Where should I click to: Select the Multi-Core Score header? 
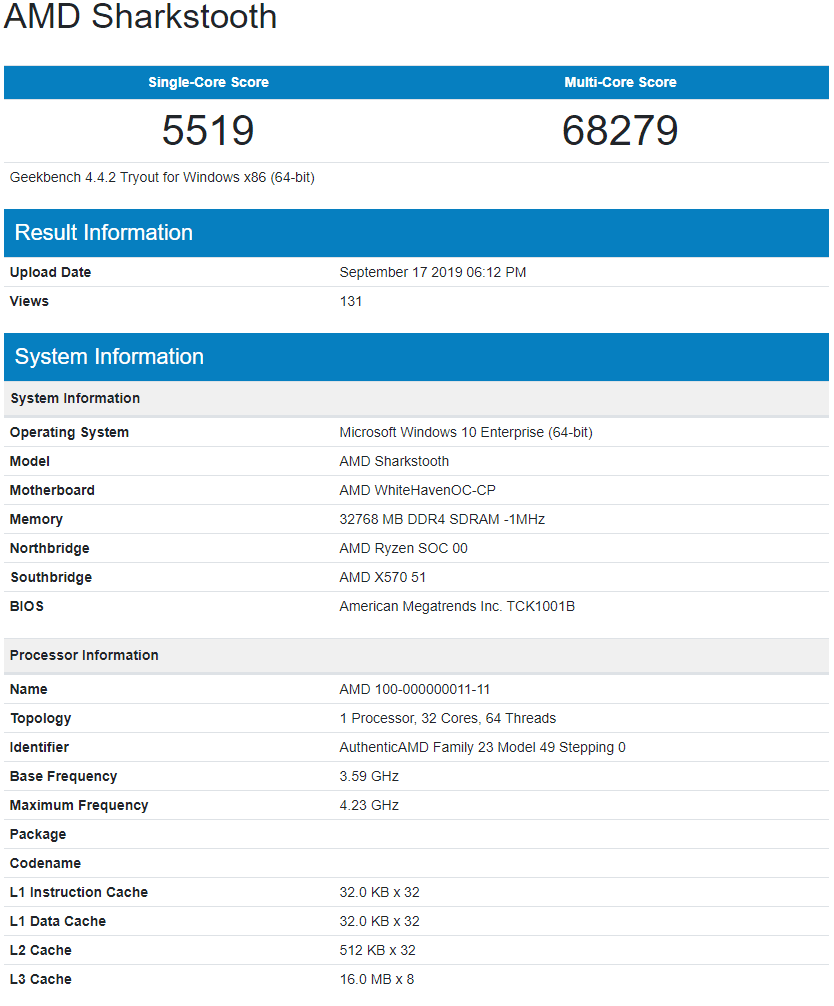click(x=620, y=82)
